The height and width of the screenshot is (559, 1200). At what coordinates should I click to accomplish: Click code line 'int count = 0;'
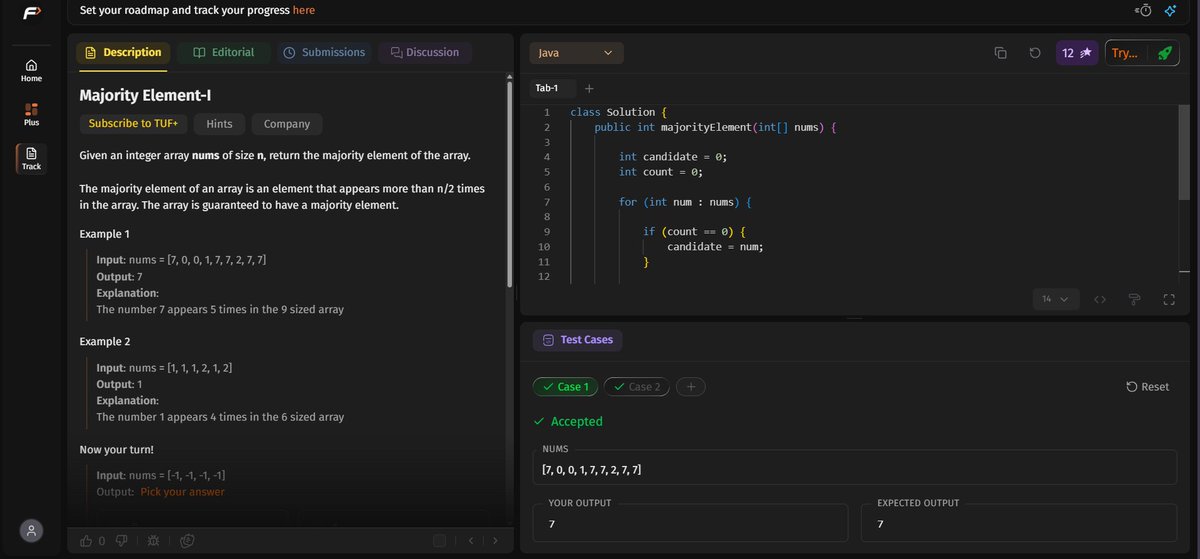[661, 172]
